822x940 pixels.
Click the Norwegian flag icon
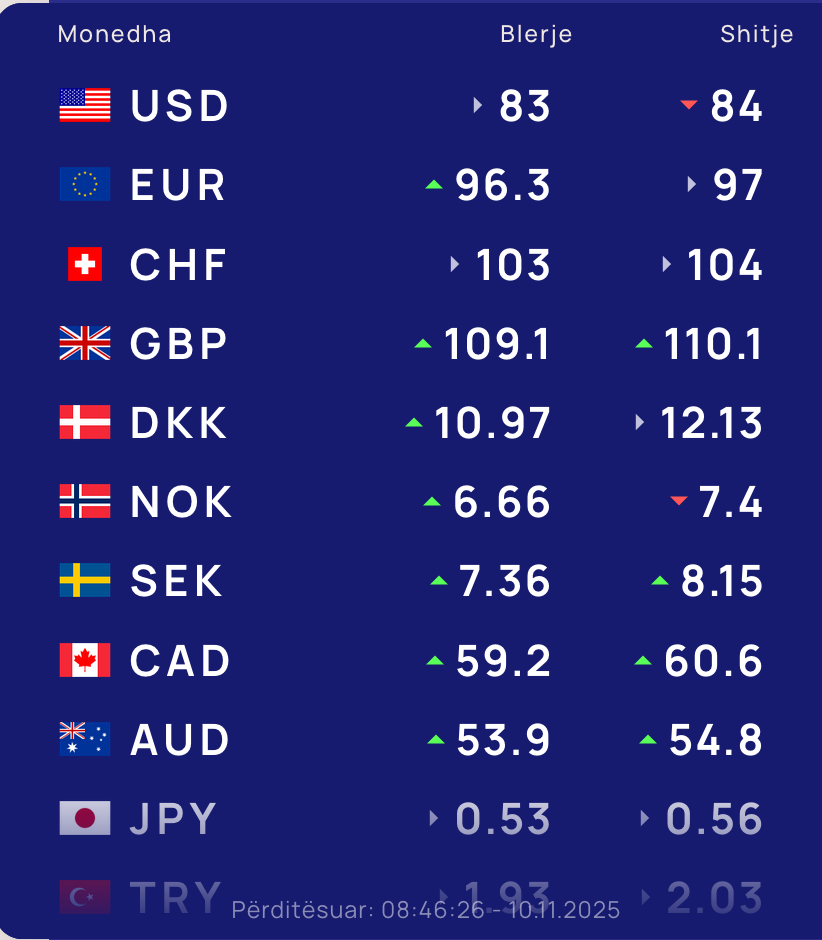click(x=85, y=502)
